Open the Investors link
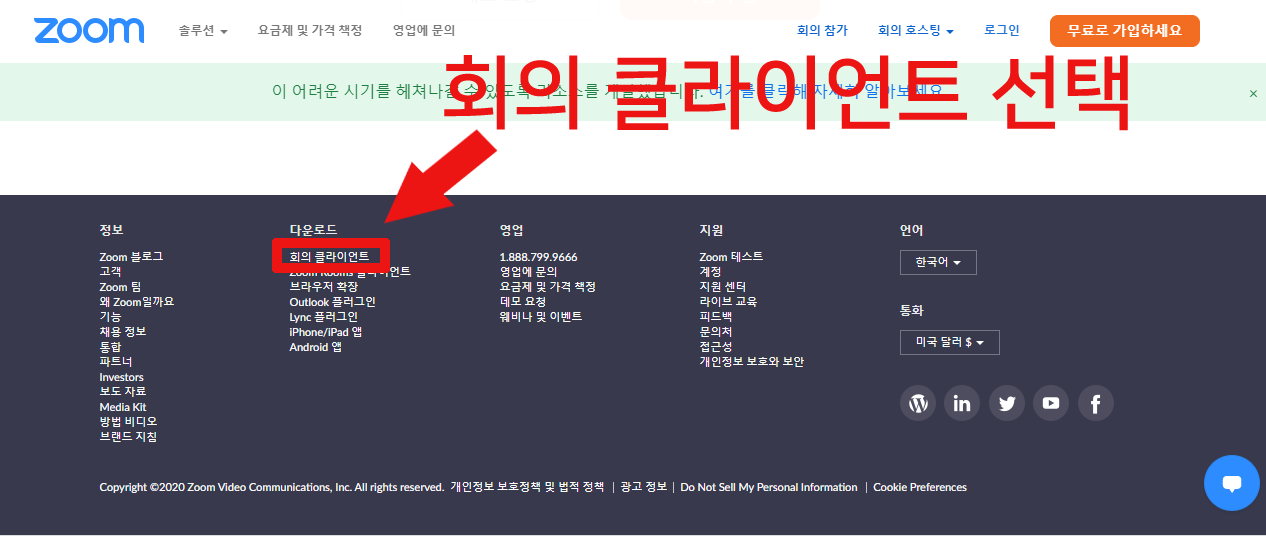 (x=122, y=377)
